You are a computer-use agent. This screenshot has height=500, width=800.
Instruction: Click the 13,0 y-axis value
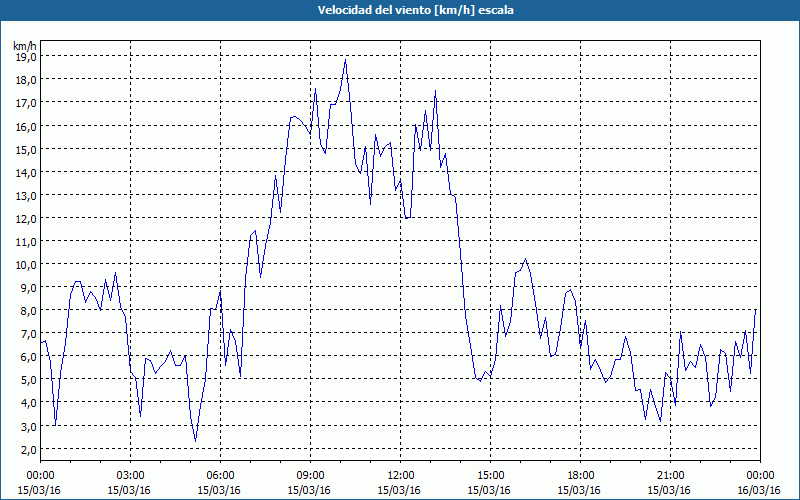26,195
